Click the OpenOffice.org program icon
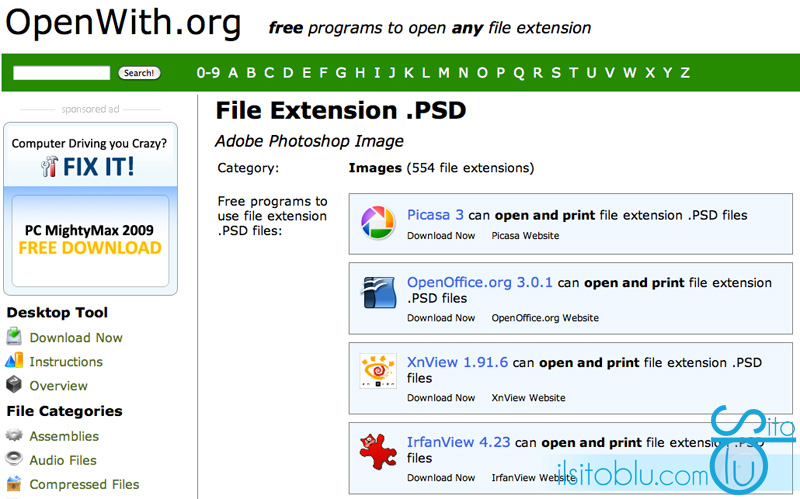Image resolution: width=800 pixels, height=499 pixels. point(377,293)
